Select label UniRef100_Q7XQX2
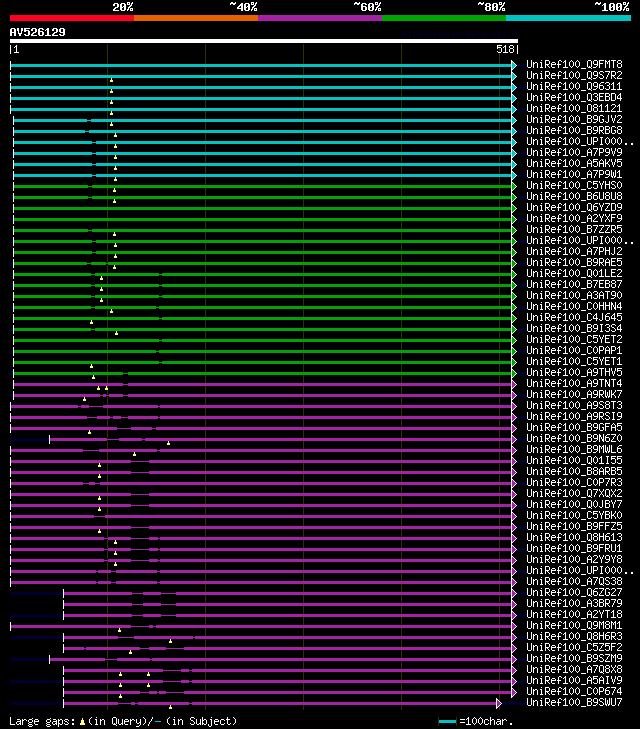 pos(574,493)
